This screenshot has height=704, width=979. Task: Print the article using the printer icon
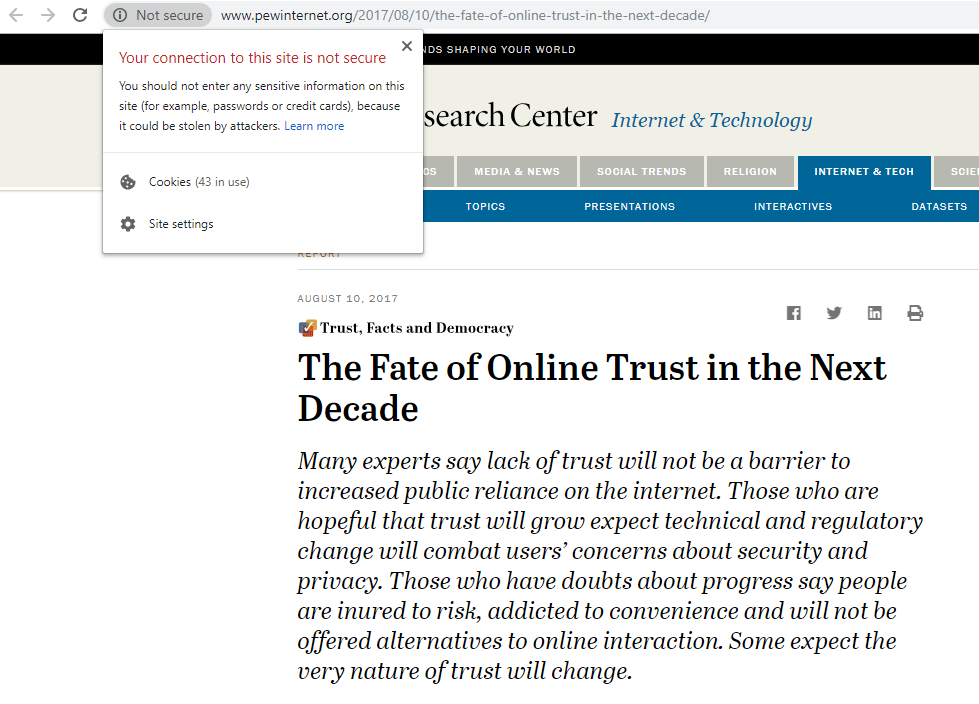click(914, 313)
